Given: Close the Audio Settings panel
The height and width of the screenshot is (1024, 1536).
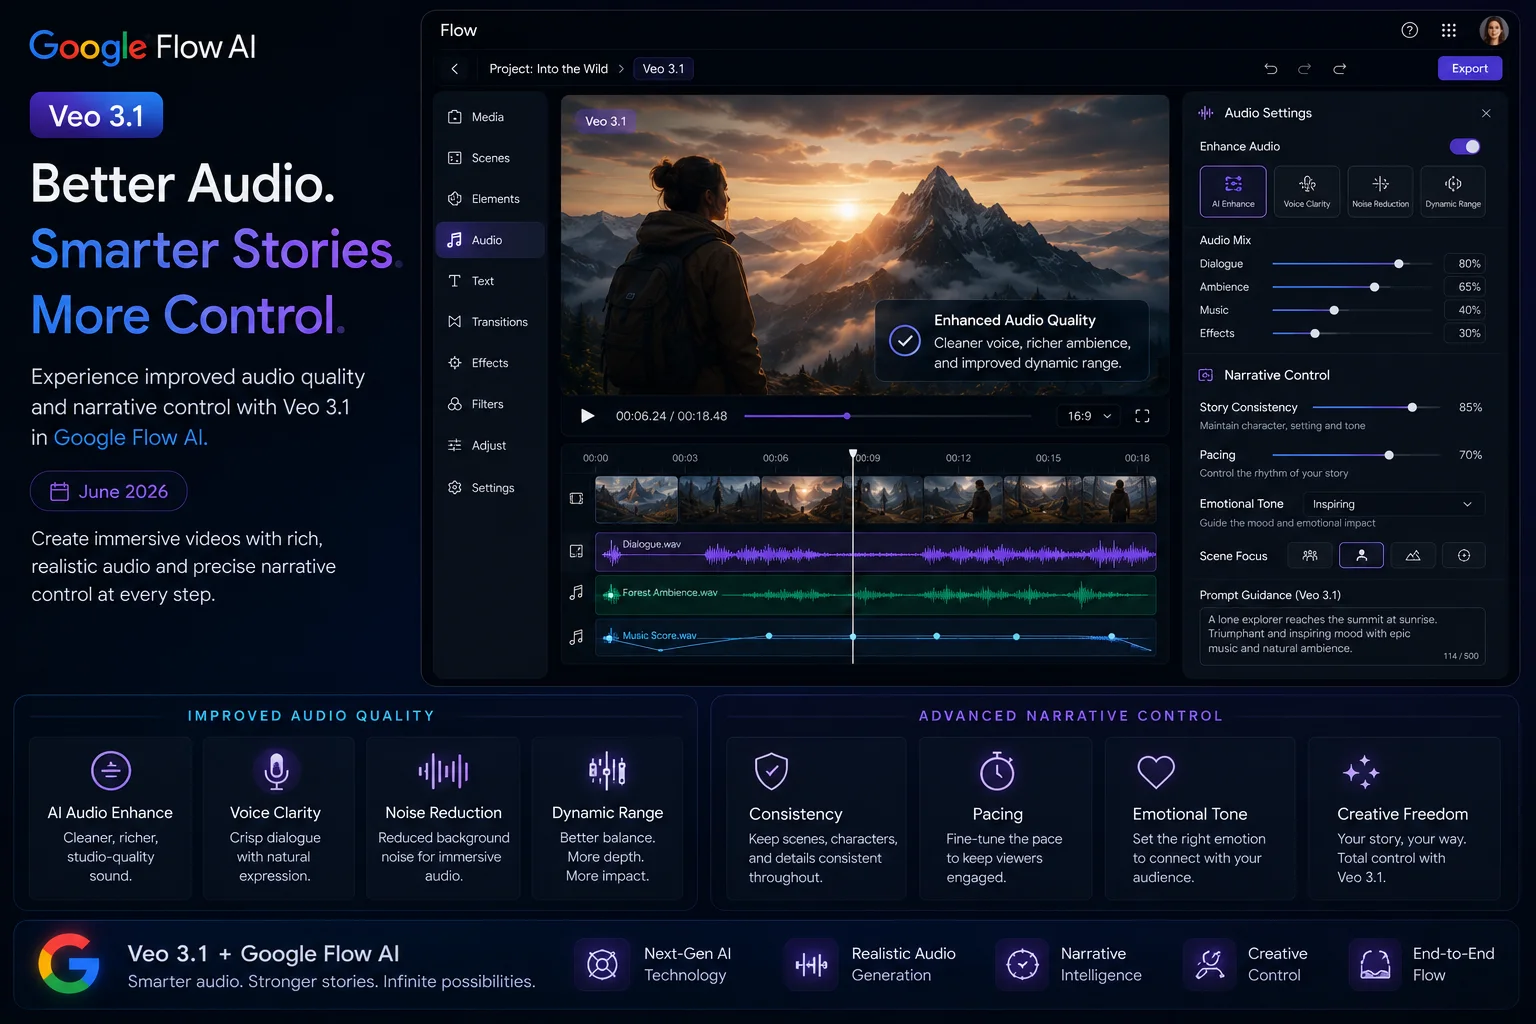Looking at the screenshot, I should (1486, 113).
